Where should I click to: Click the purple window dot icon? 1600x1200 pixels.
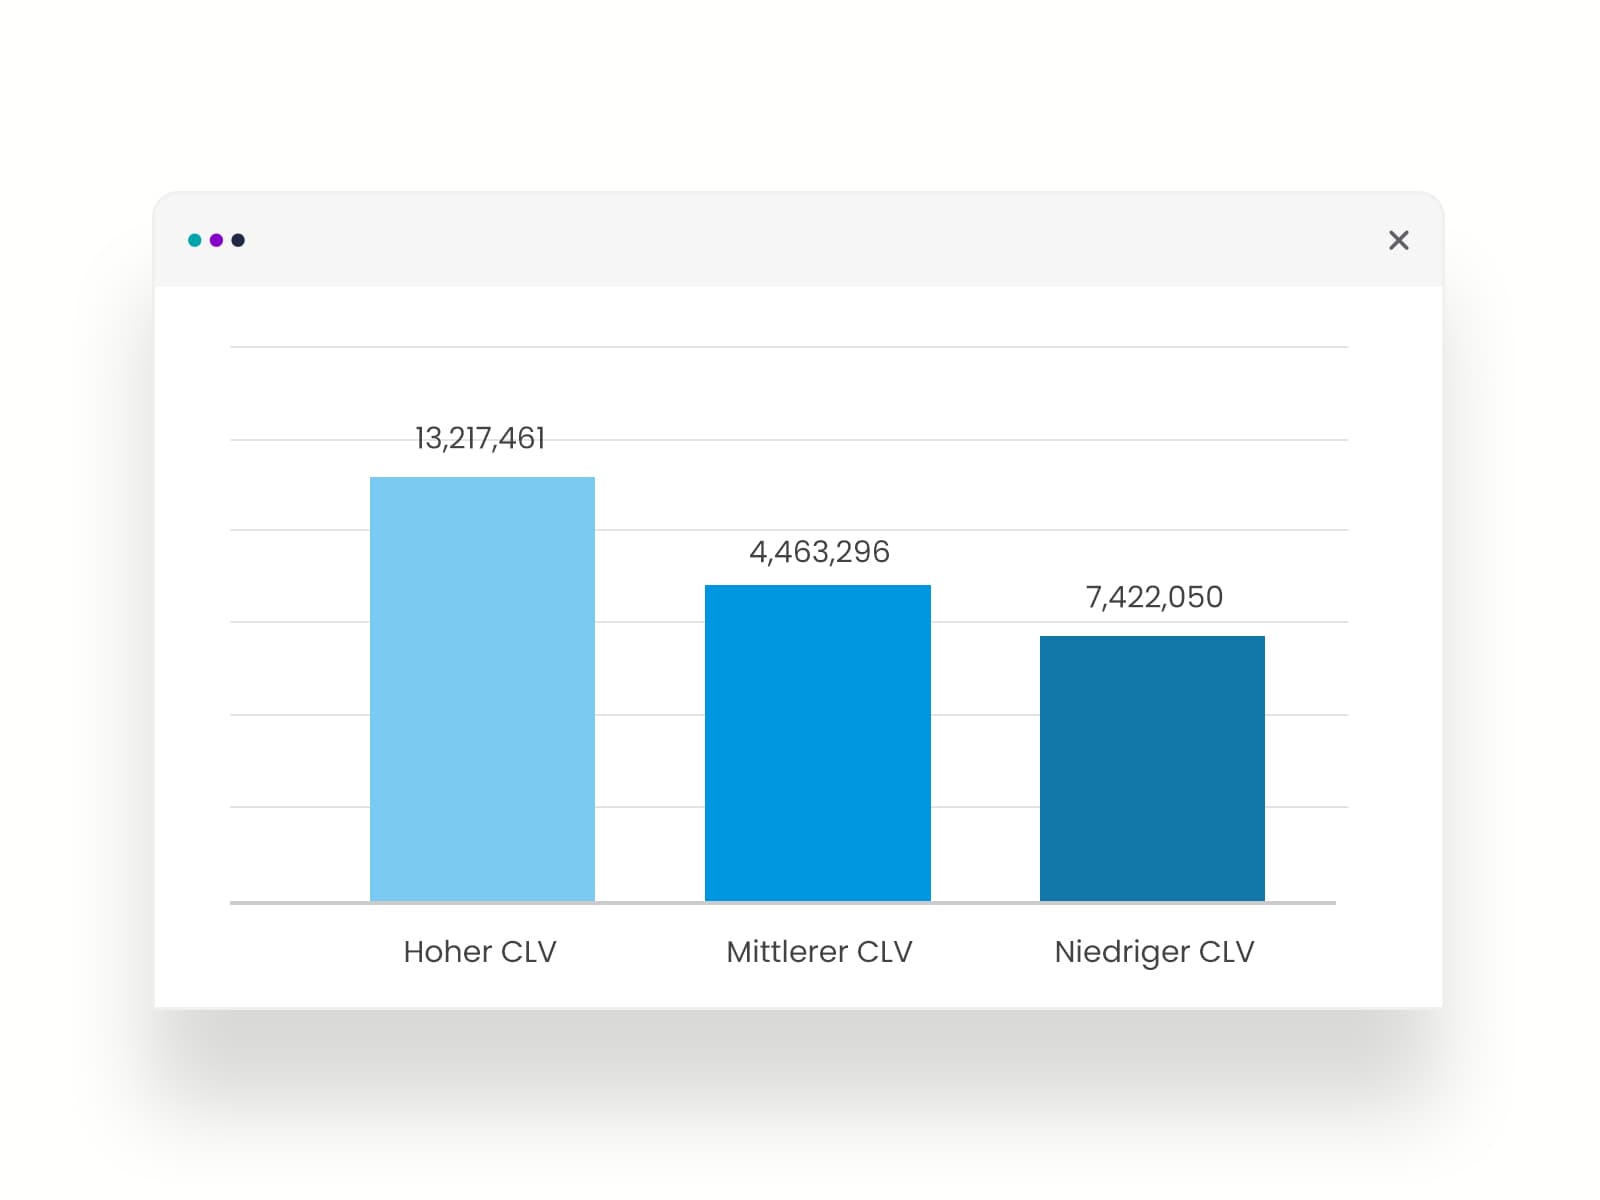click(214, 240)
